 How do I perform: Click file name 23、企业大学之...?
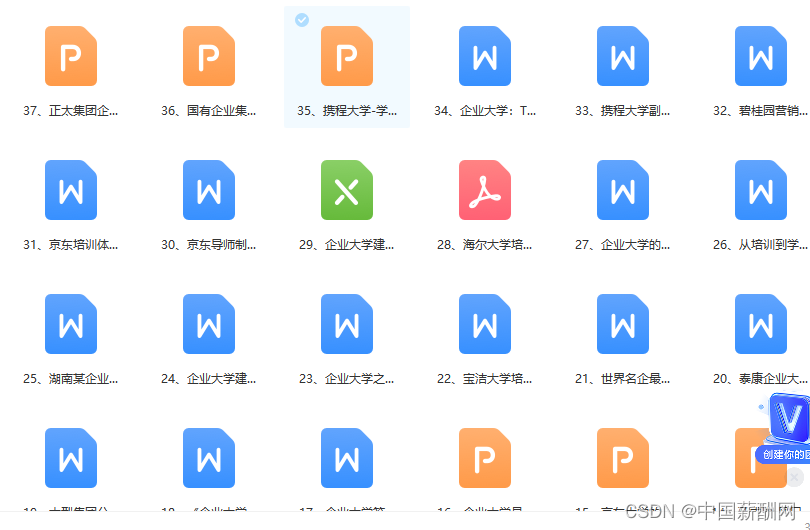tap(347, 379)
